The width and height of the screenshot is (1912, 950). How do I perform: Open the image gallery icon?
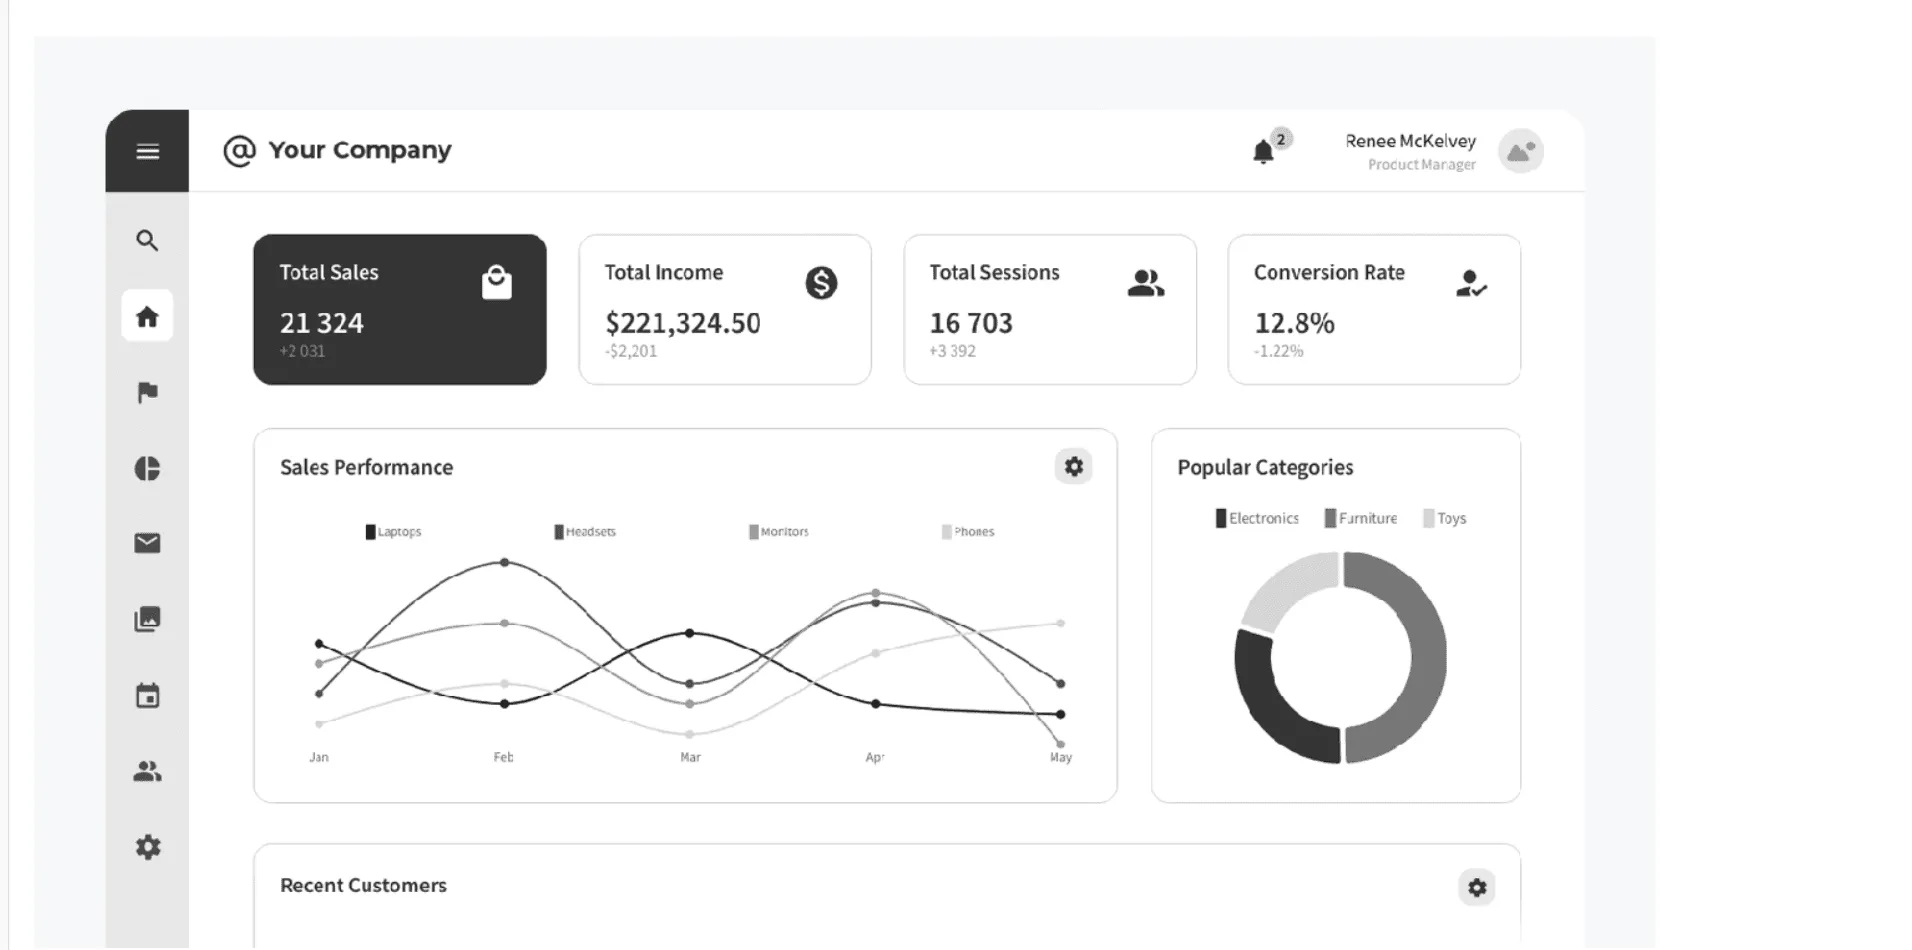point(147,619)
